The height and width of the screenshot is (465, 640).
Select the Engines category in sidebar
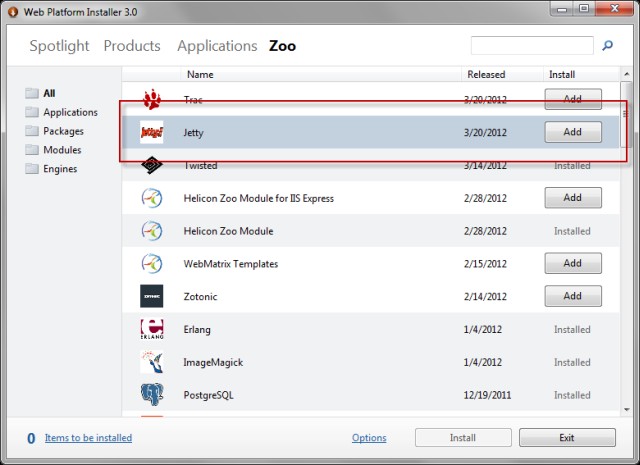tap(60, 169)
